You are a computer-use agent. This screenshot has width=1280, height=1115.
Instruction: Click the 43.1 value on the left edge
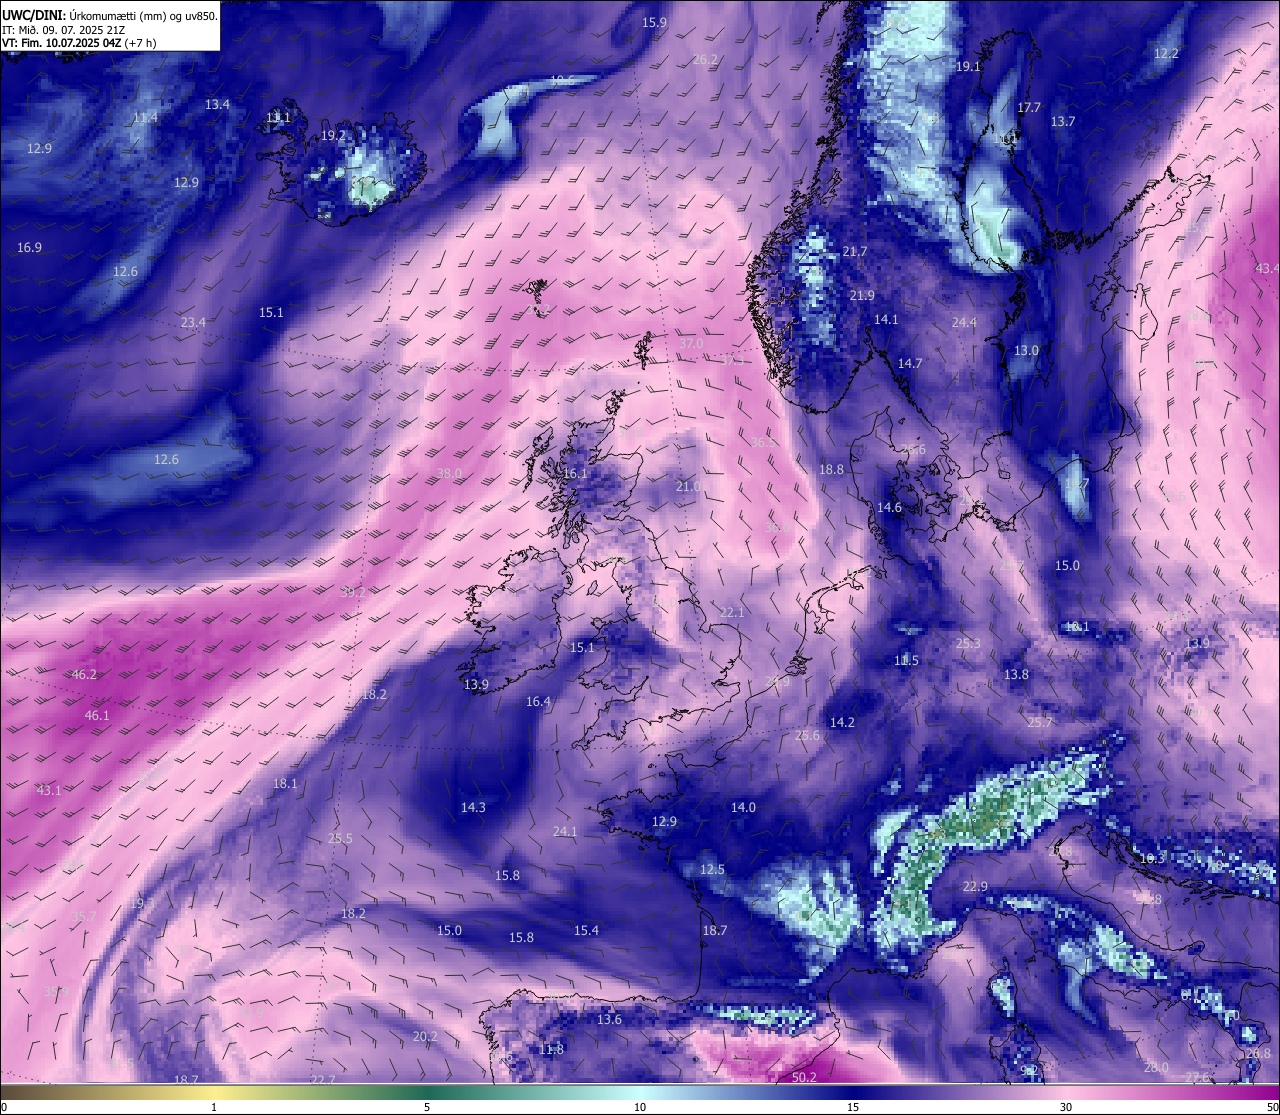pyautogui.click(x=49, y=790)
